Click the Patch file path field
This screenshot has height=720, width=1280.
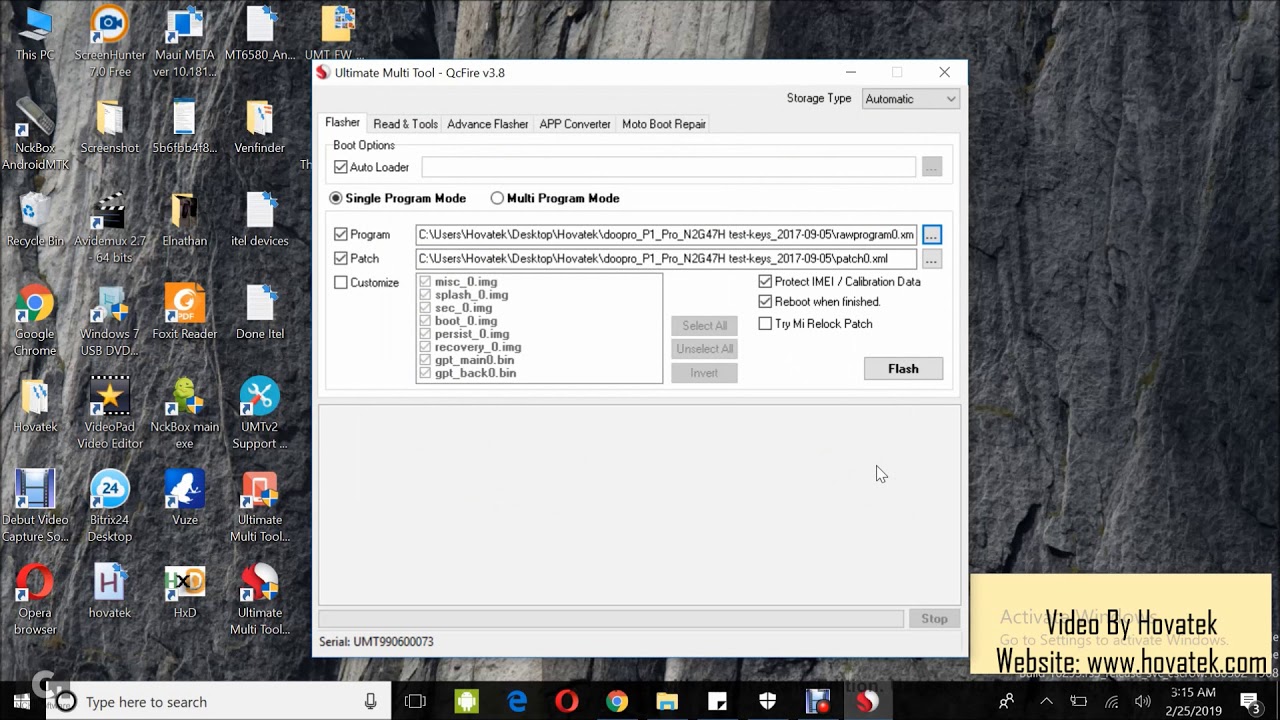[666, 259]
